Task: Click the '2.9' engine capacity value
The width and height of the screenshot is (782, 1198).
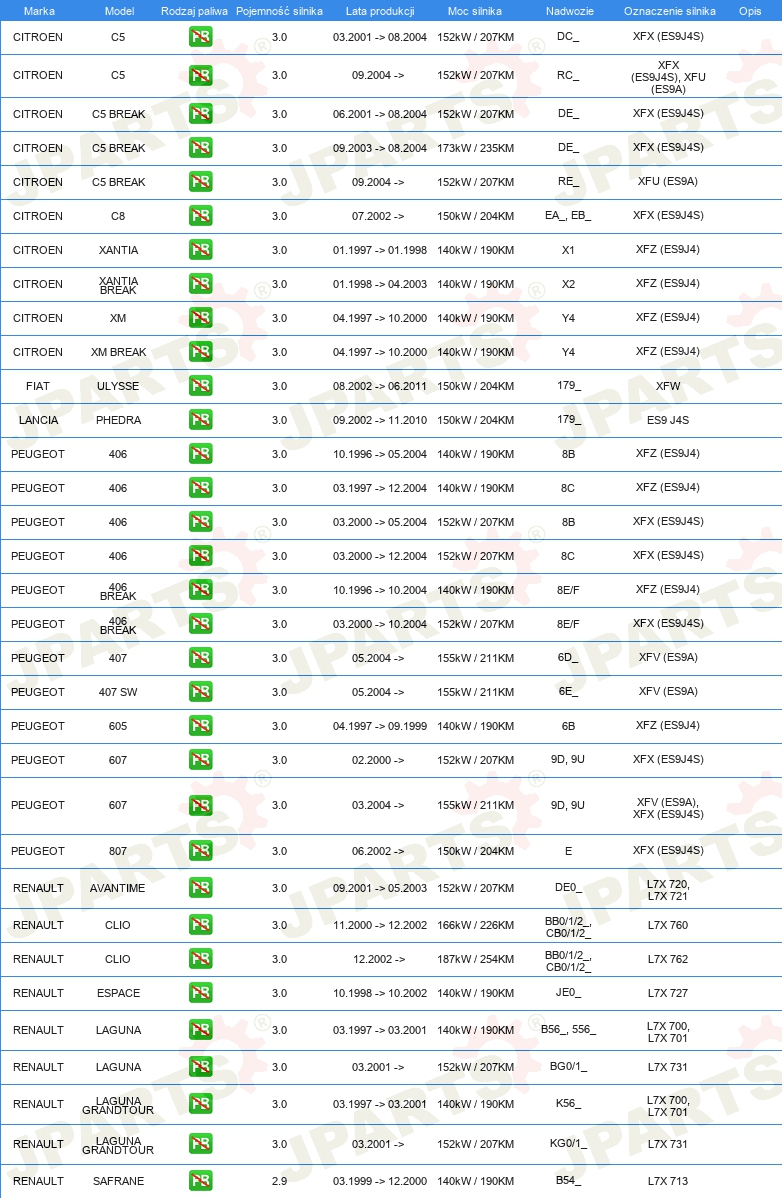Action: click(x=280, y=1180)
